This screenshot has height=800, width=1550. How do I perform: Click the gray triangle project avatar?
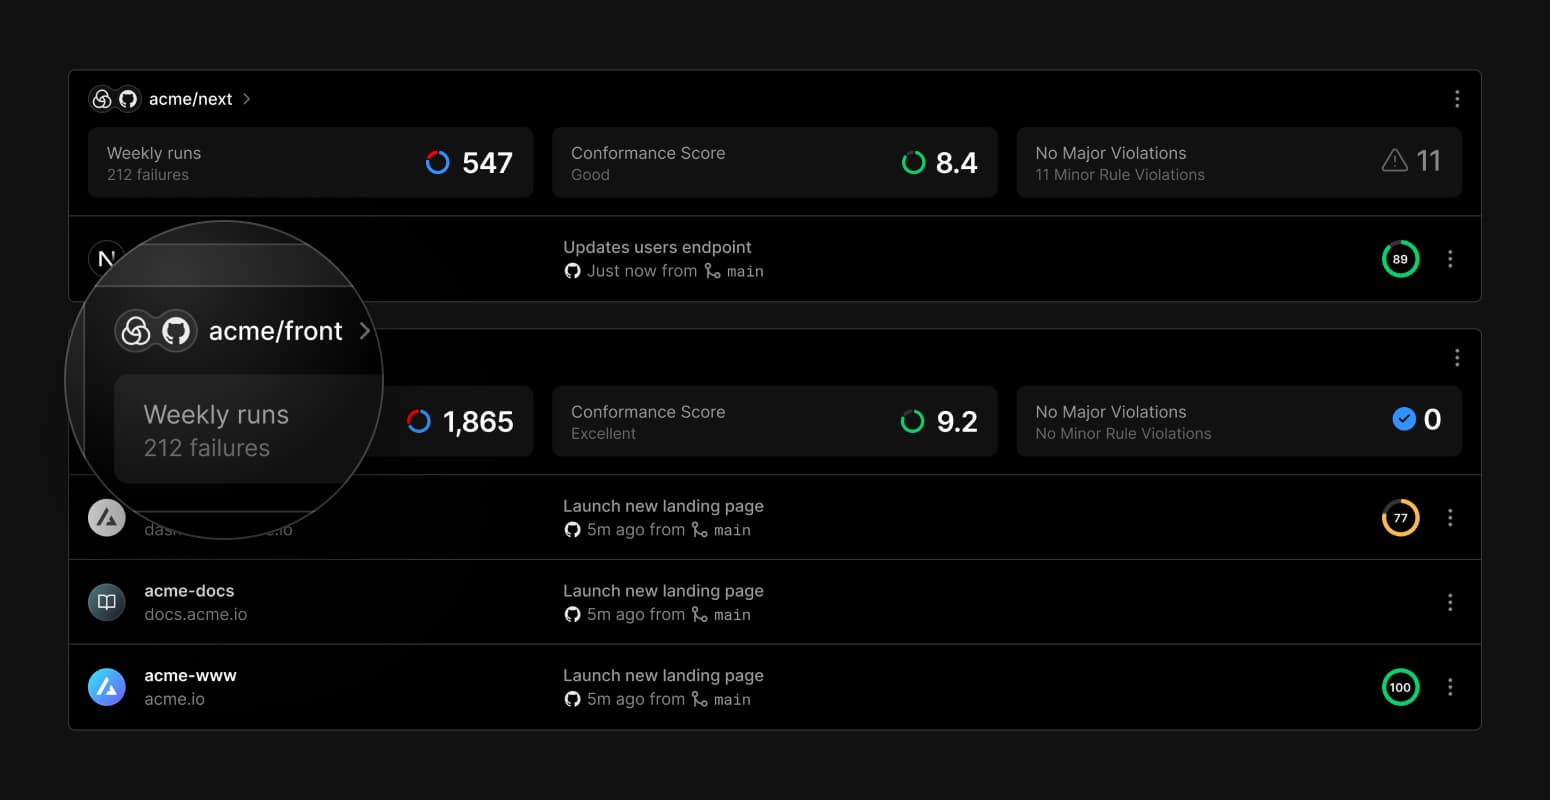click(x=107, y=518)
